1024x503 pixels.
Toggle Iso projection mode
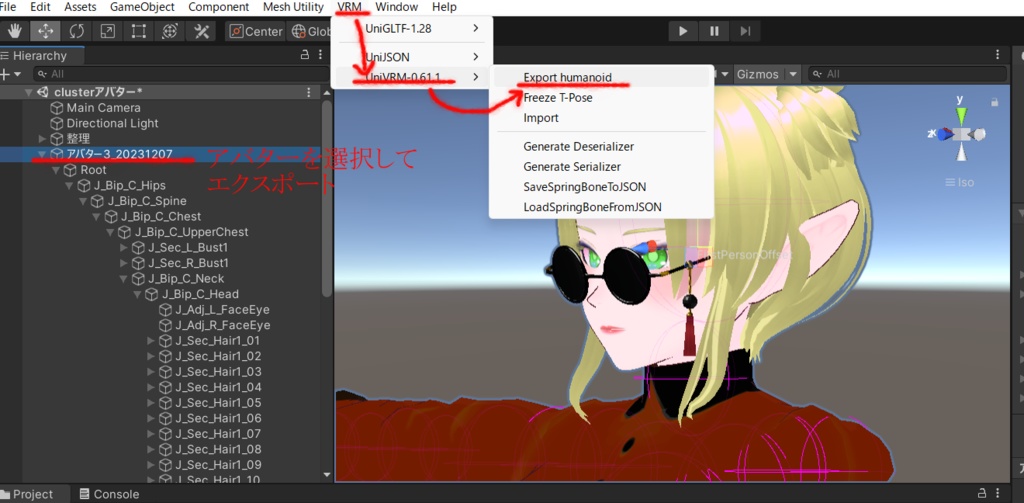959,182
